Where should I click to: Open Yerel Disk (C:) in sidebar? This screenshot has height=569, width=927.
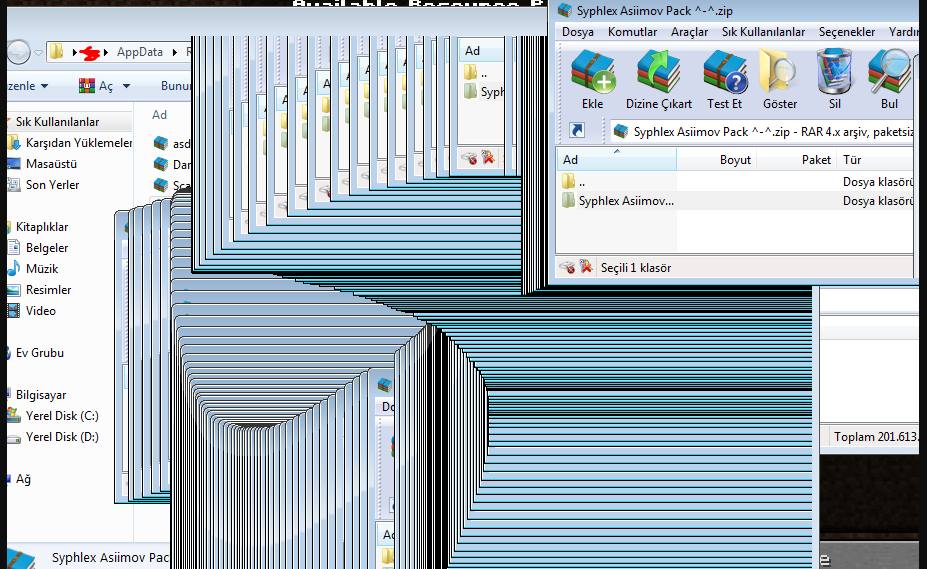62,416
